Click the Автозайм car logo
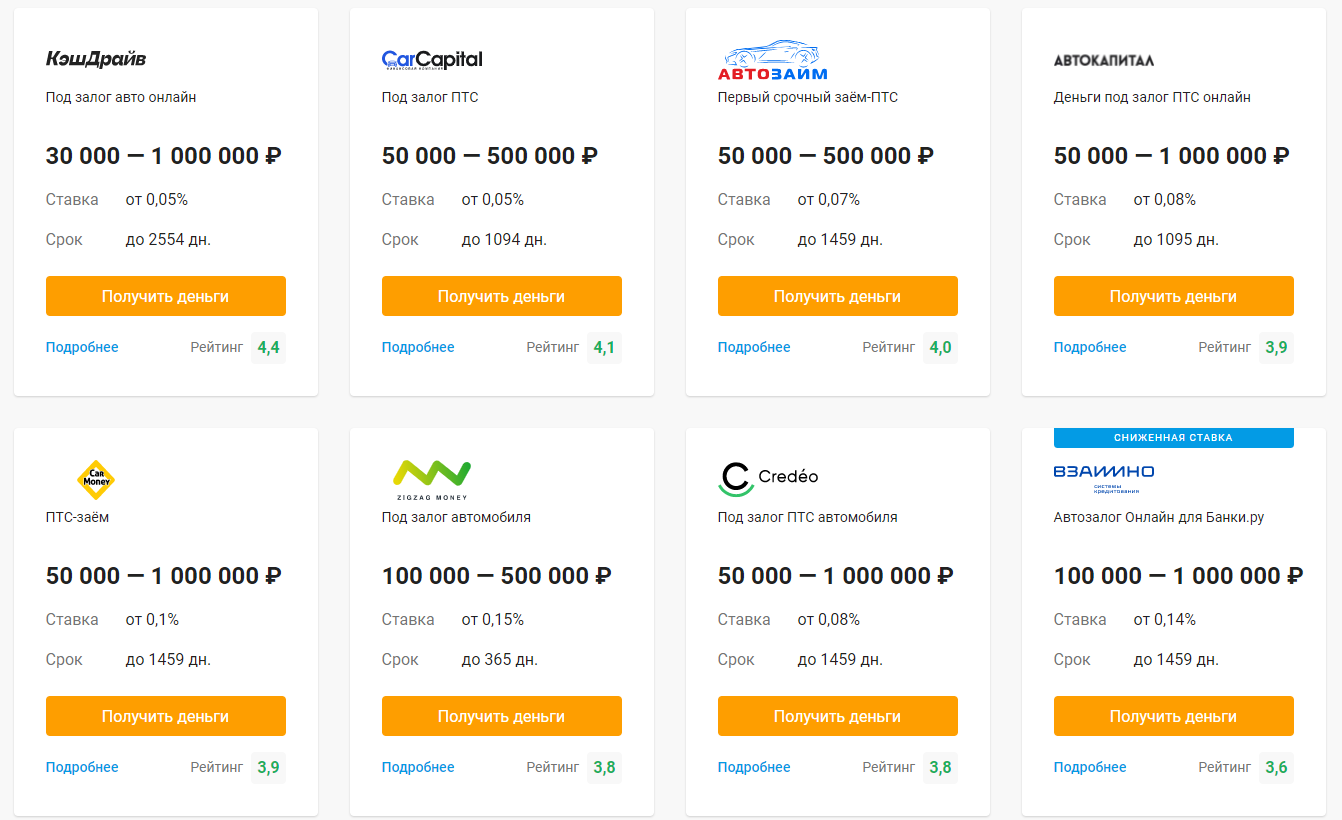Viewport: 1342px width, 820px height. pos(772,60)
